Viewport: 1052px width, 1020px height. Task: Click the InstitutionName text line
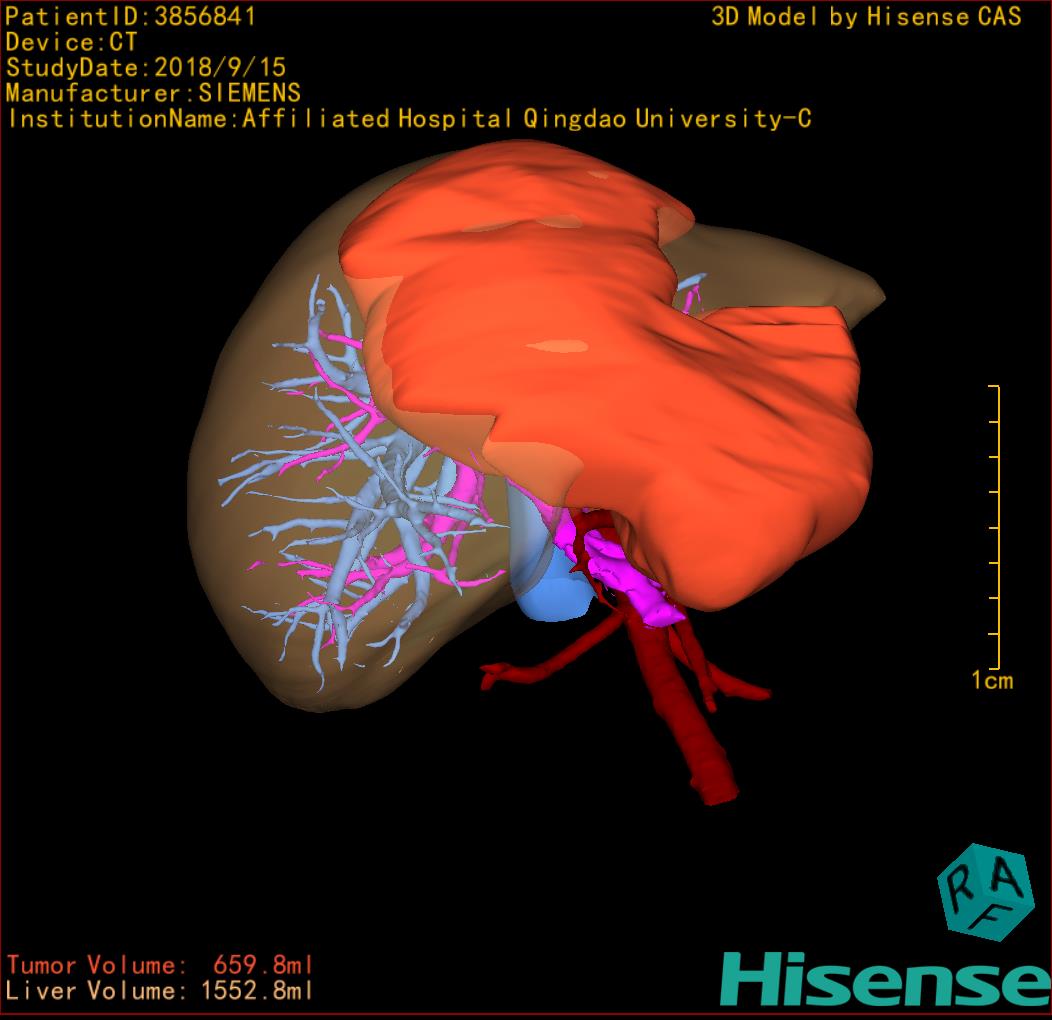408,119
